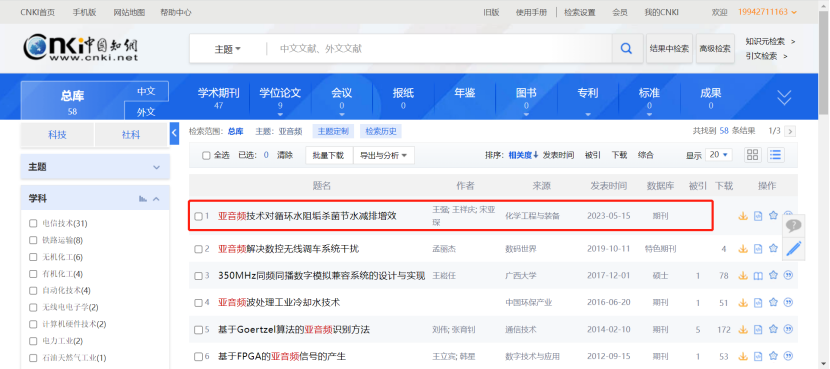This screenshot has height=369, width=830.
Task: Star result 6 基于FPGA的亚音频信号的产生
Action: pyautogui.click(x=773, y=356)
